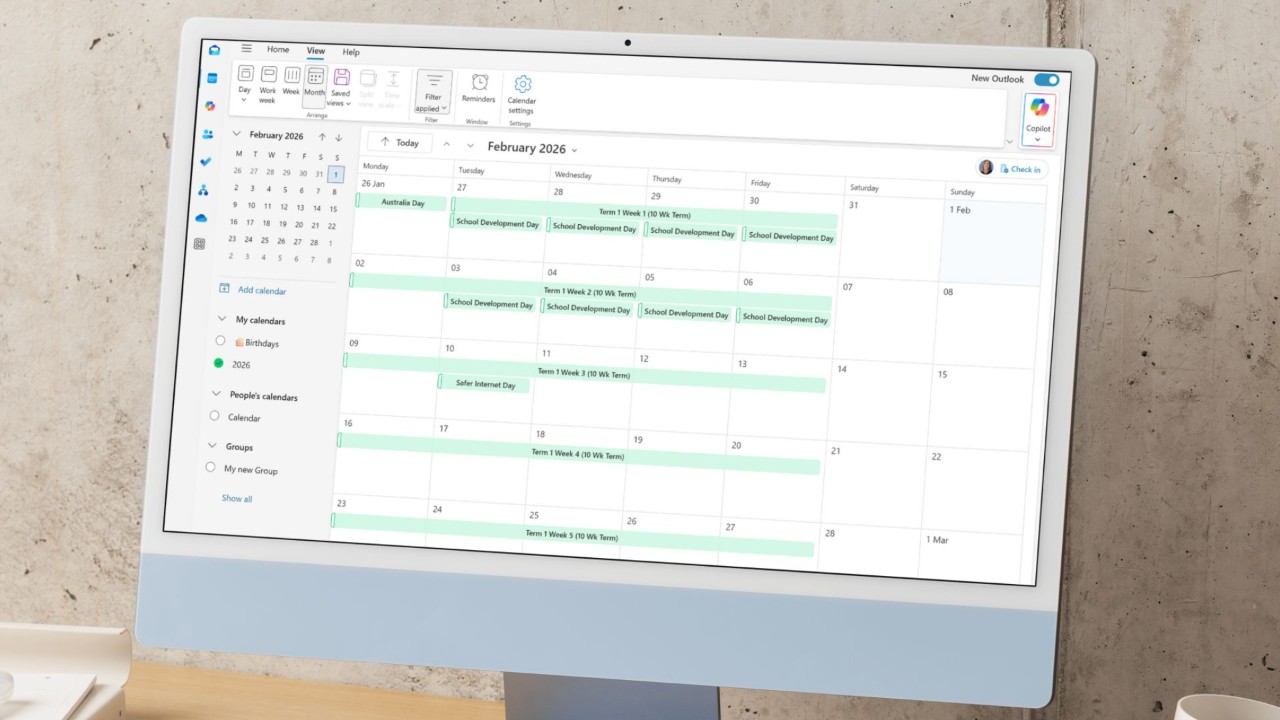Screen dimensions: 1280x720
Task: Expand the ribbon collapse chevron
Action: 1009,141
